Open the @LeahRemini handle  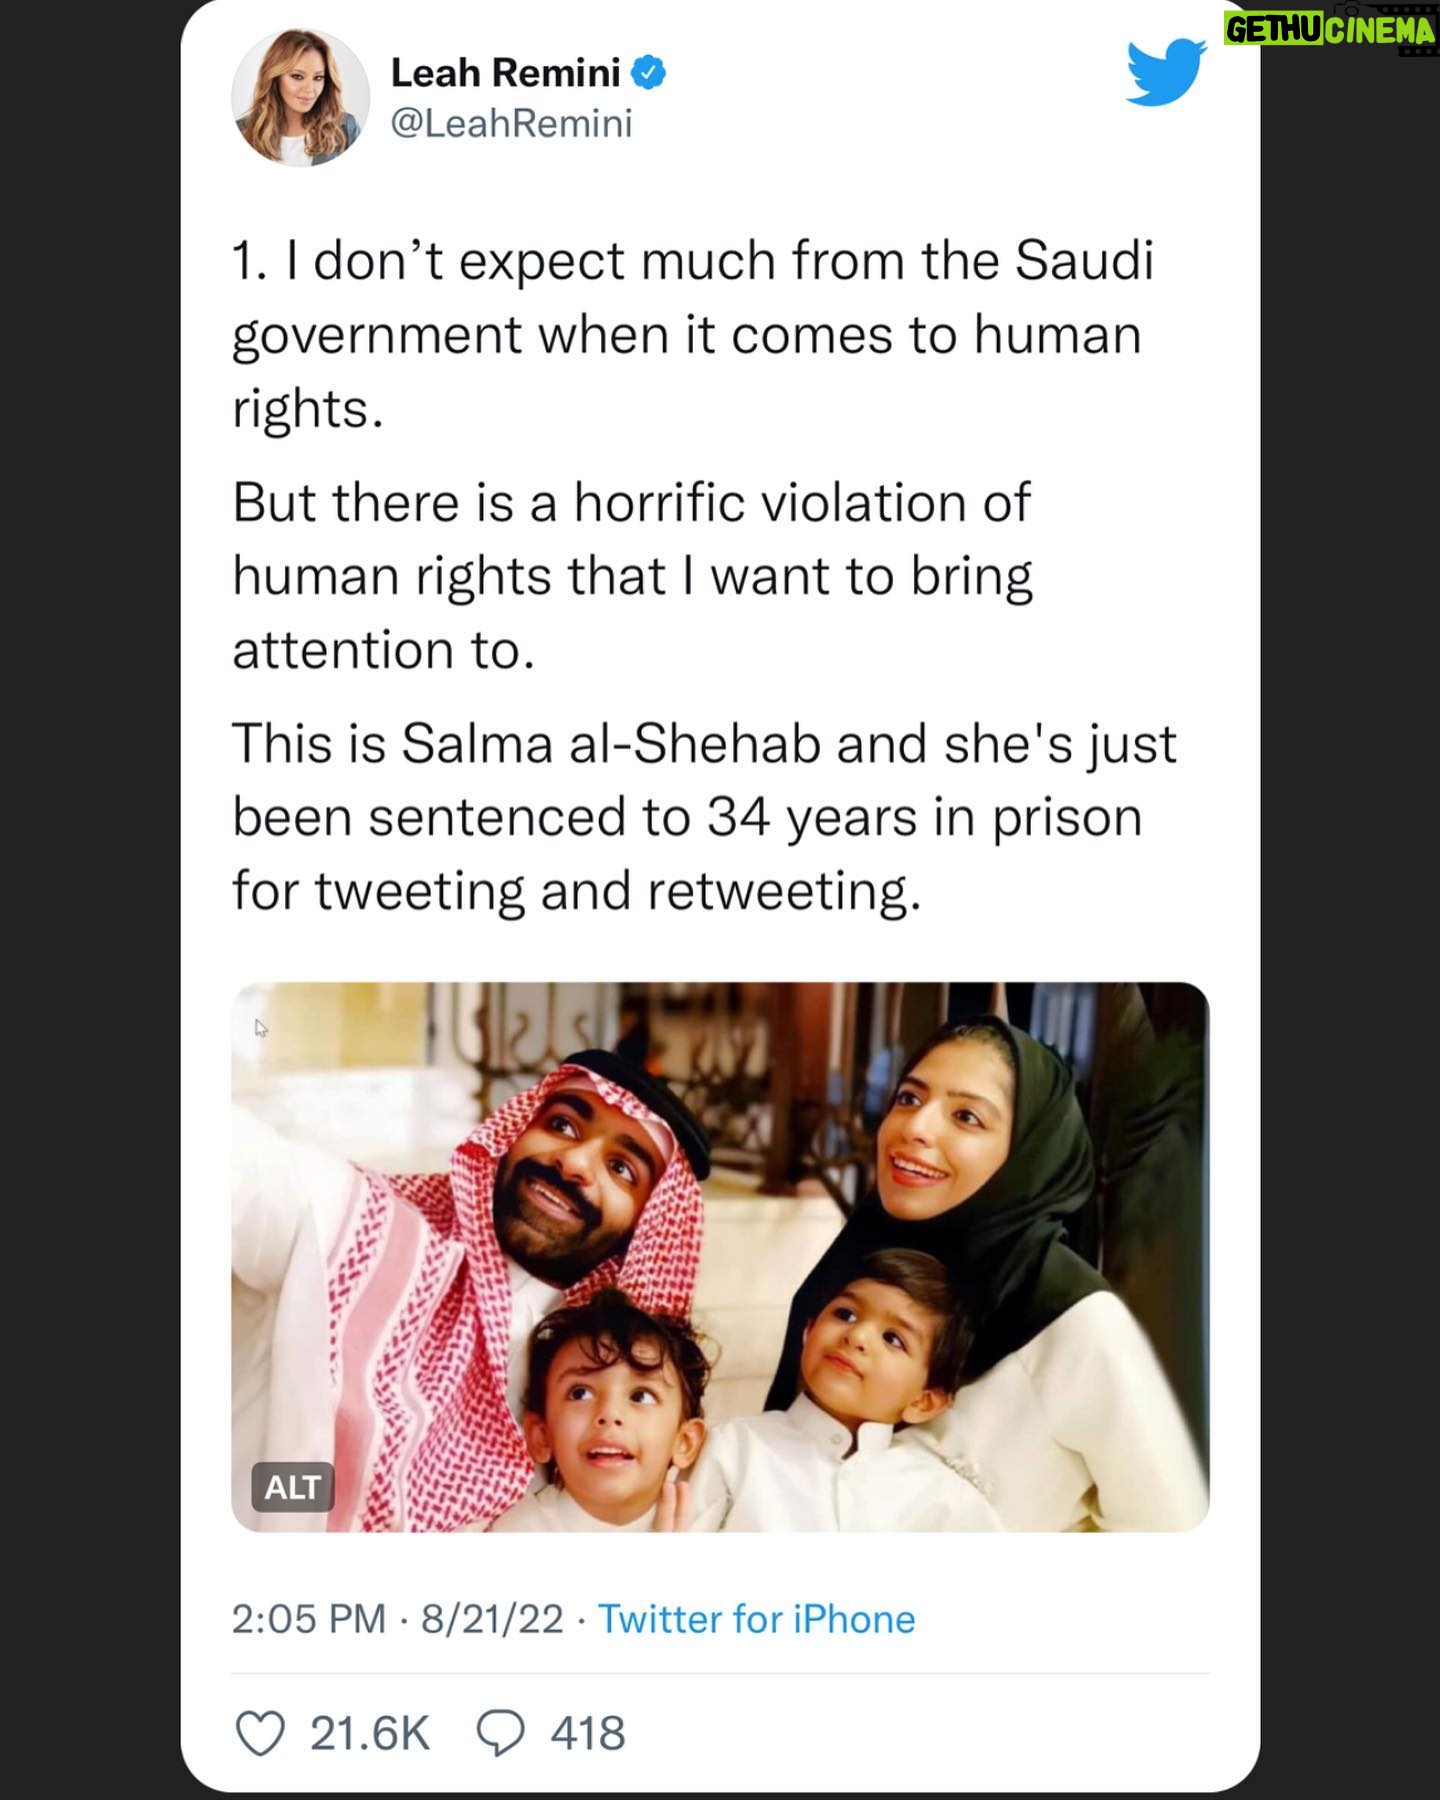tap(511, 124)
